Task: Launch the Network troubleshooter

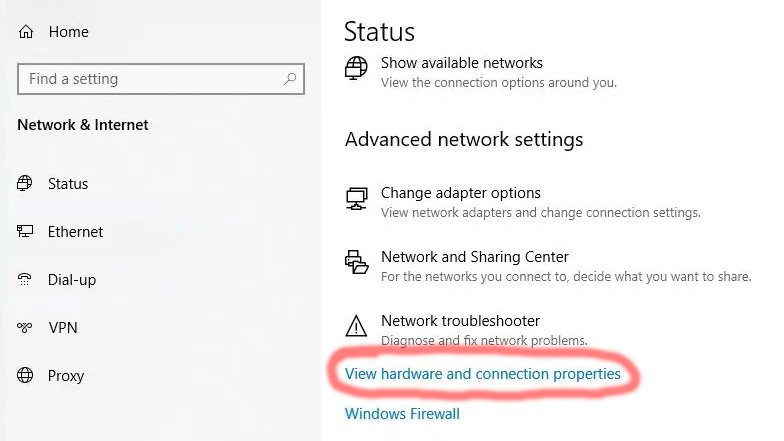Action: 460,321
